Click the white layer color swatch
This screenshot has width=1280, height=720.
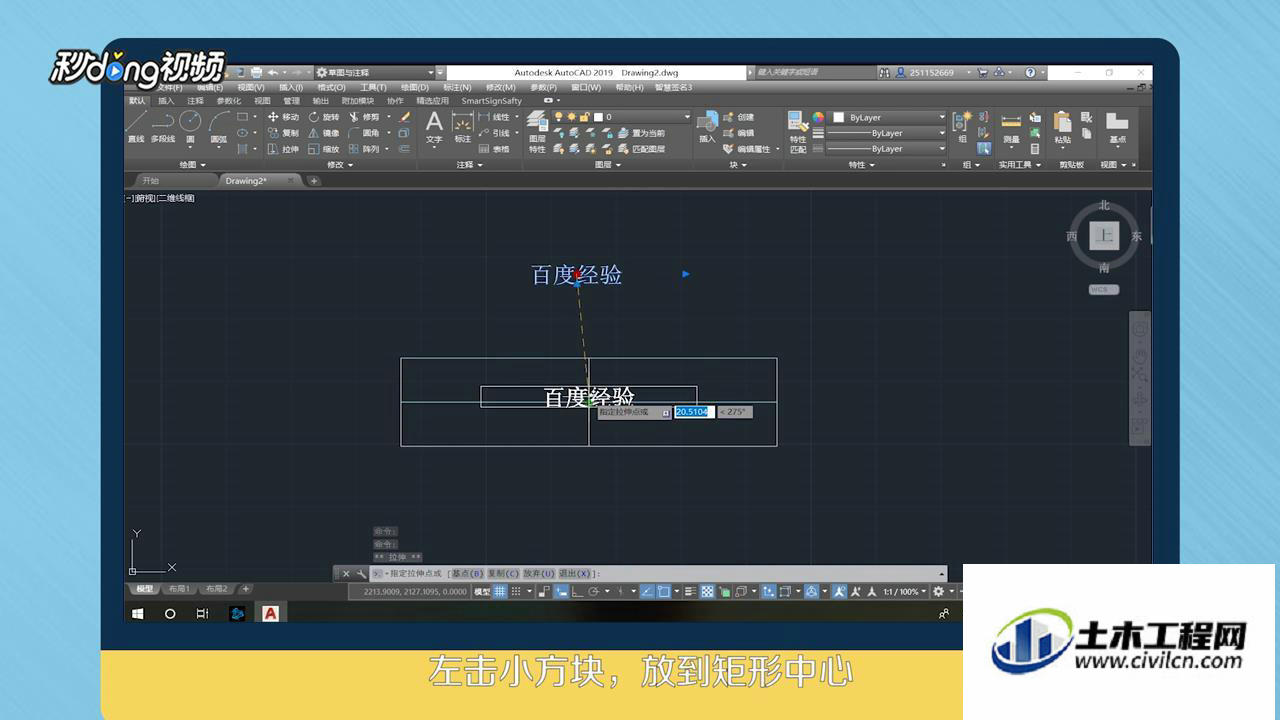(x=597, y=117)
